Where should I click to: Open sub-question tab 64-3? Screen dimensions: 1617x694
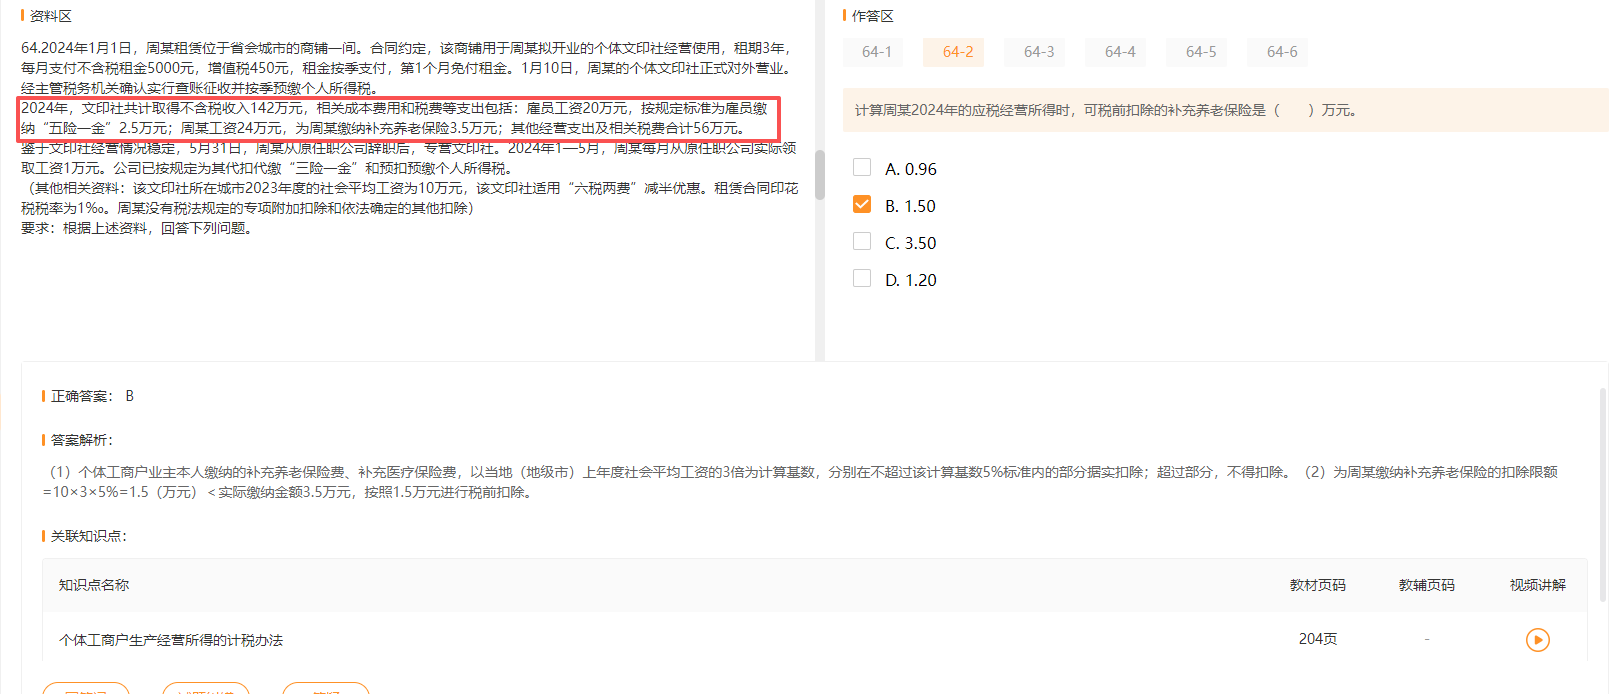pyautogui.click(x=1038, y=52)
